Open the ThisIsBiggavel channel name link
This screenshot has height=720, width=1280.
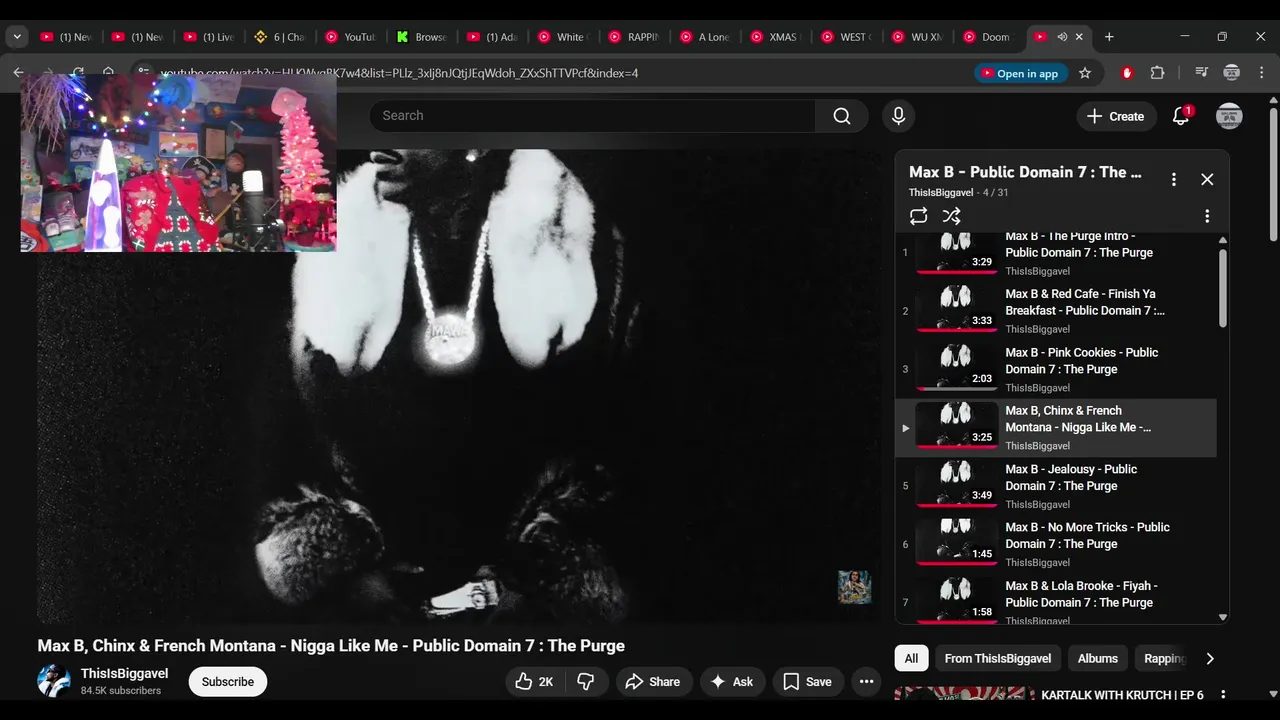[124, 674]
